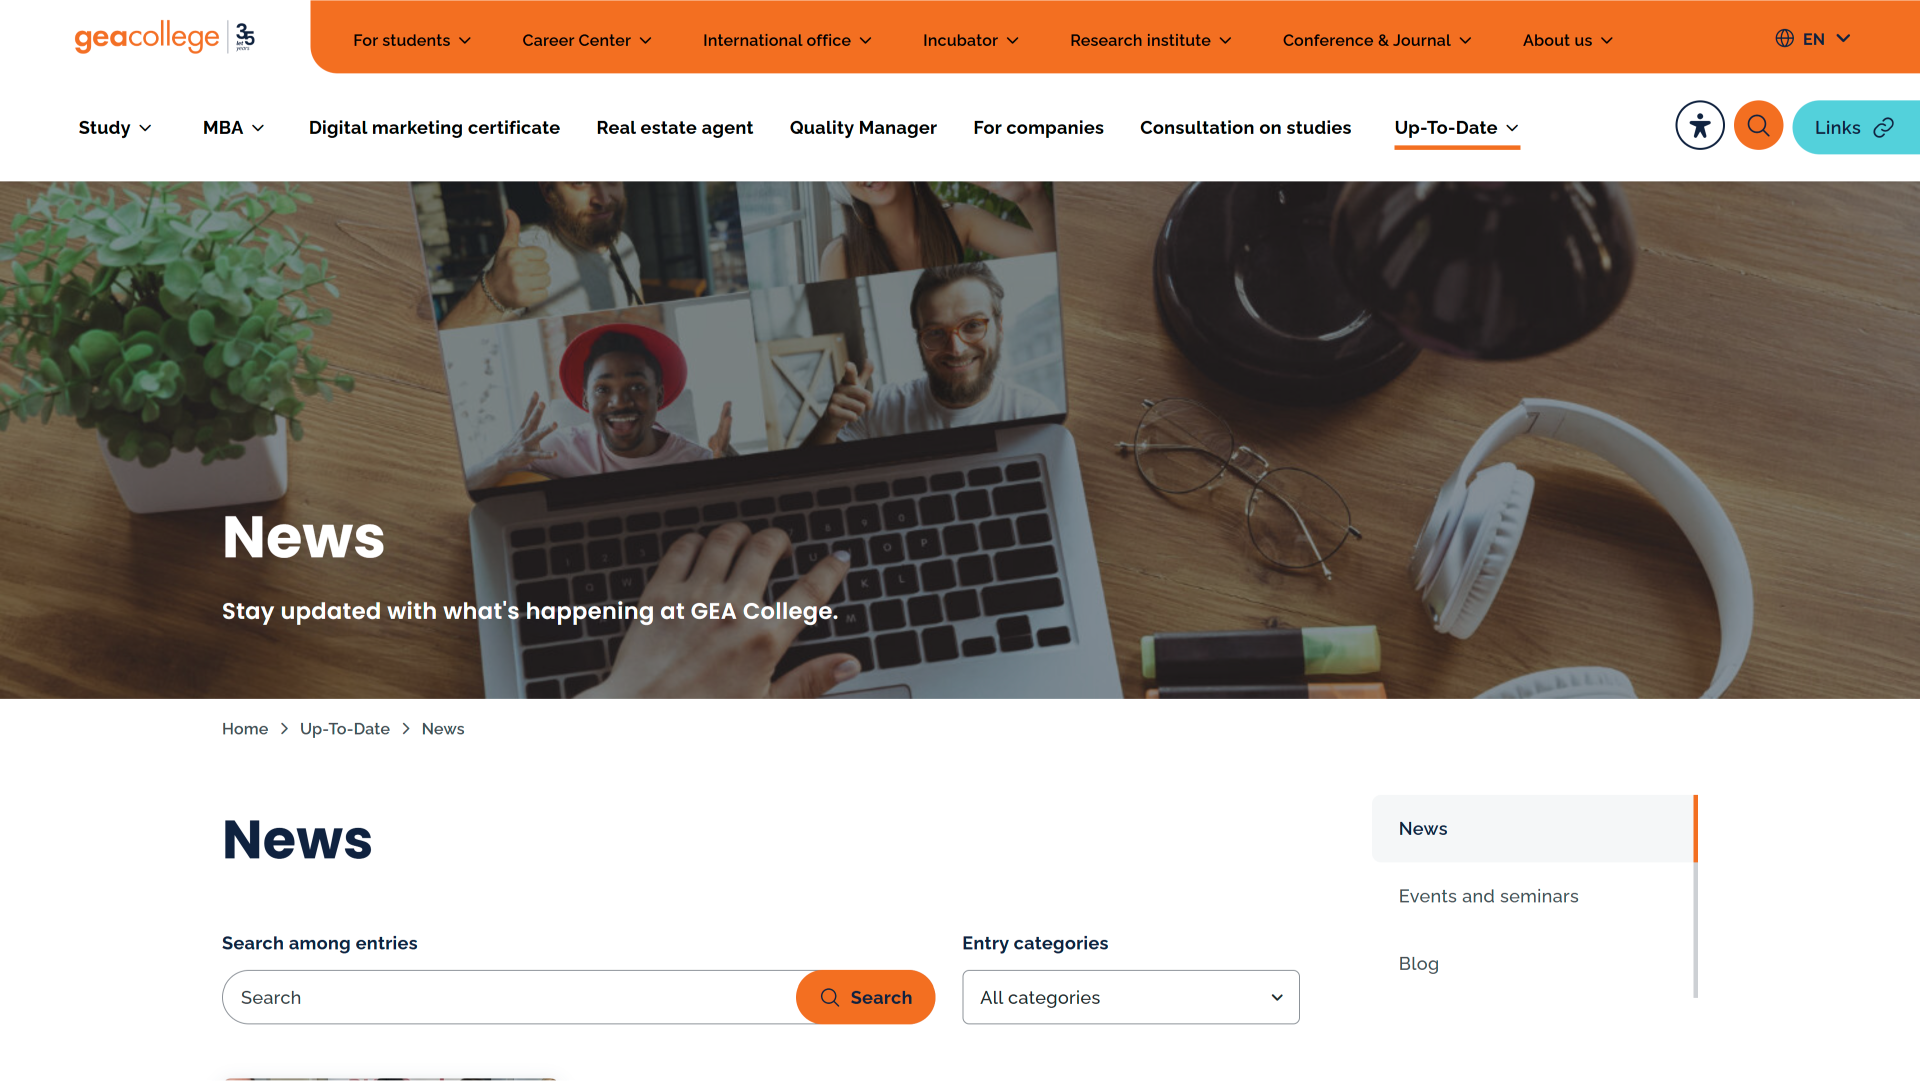
Task: Click the globe language icon
Action: coord(1784,39)
